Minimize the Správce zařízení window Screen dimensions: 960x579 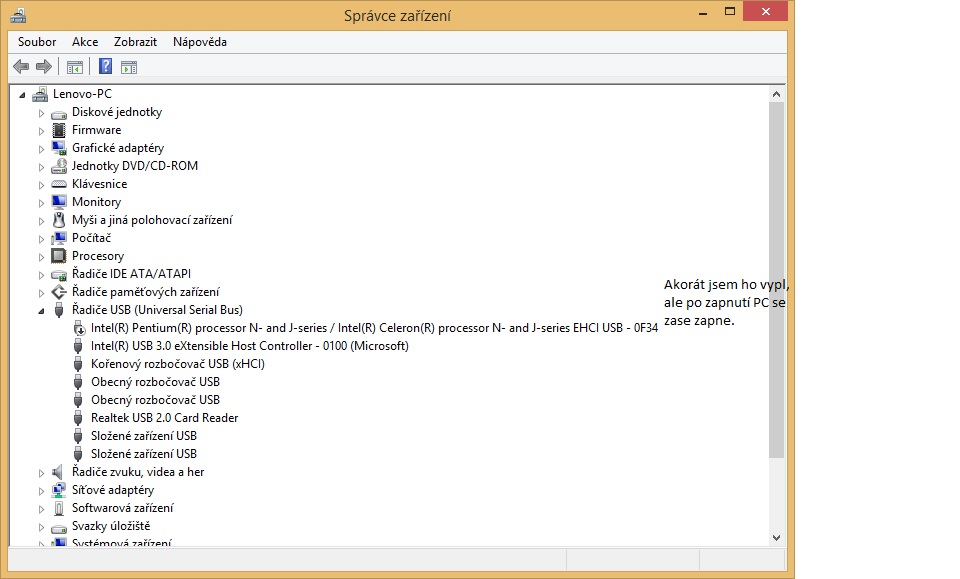(x=703, y=12)
